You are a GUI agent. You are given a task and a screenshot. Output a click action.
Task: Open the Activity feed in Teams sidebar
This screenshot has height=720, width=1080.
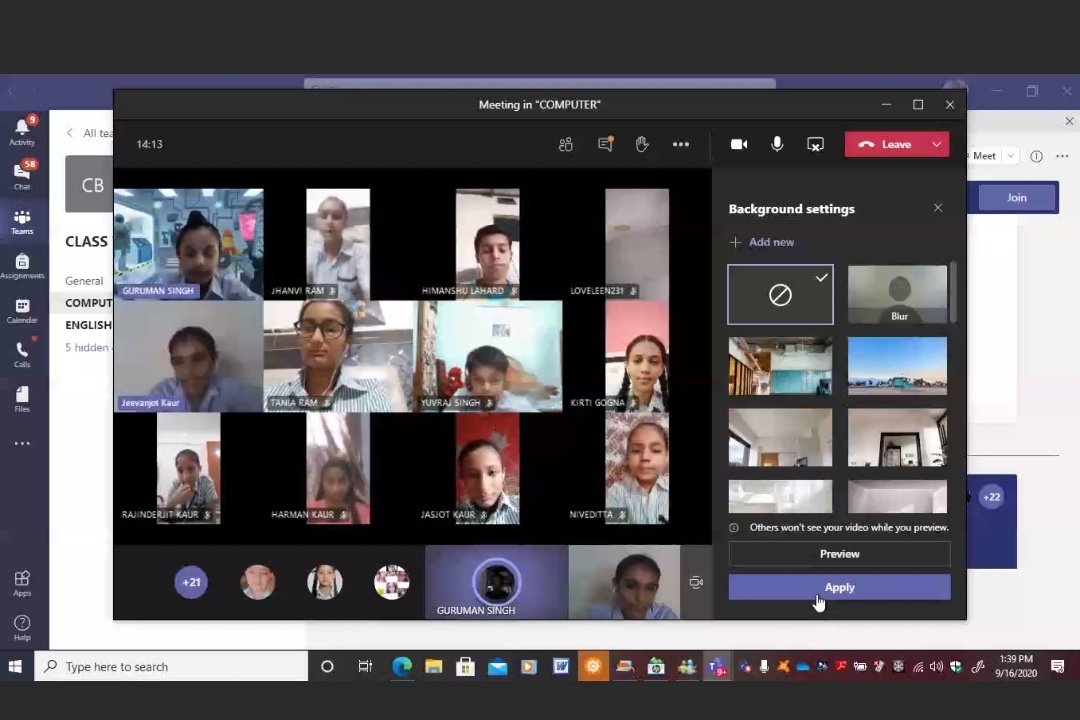(x=22, y=131)
